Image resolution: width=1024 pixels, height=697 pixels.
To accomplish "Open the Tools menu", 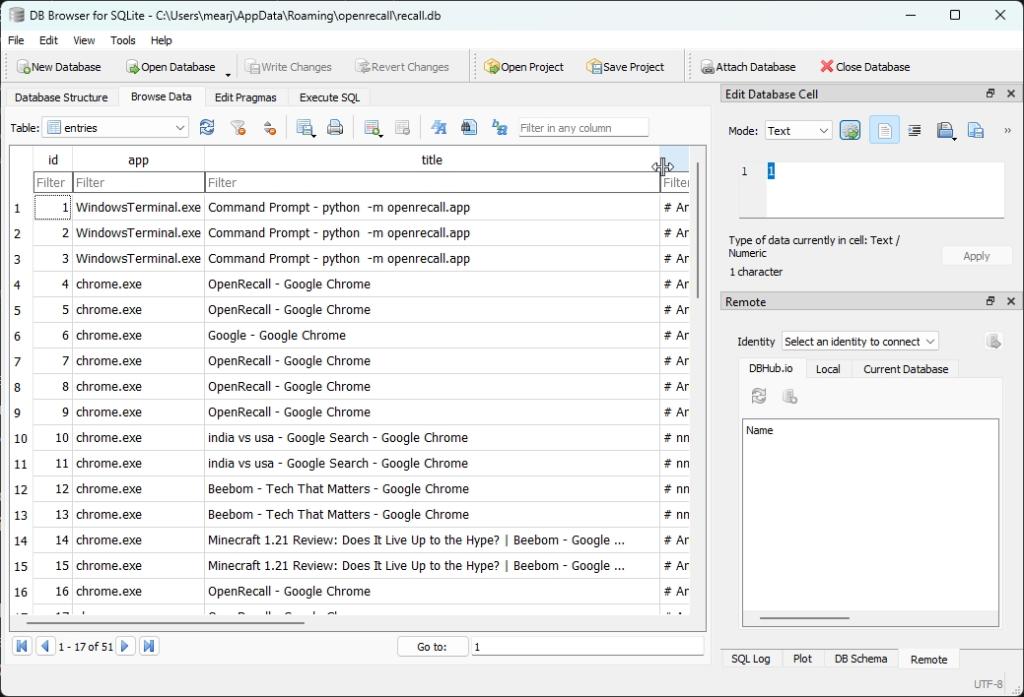I will (123, 40).
